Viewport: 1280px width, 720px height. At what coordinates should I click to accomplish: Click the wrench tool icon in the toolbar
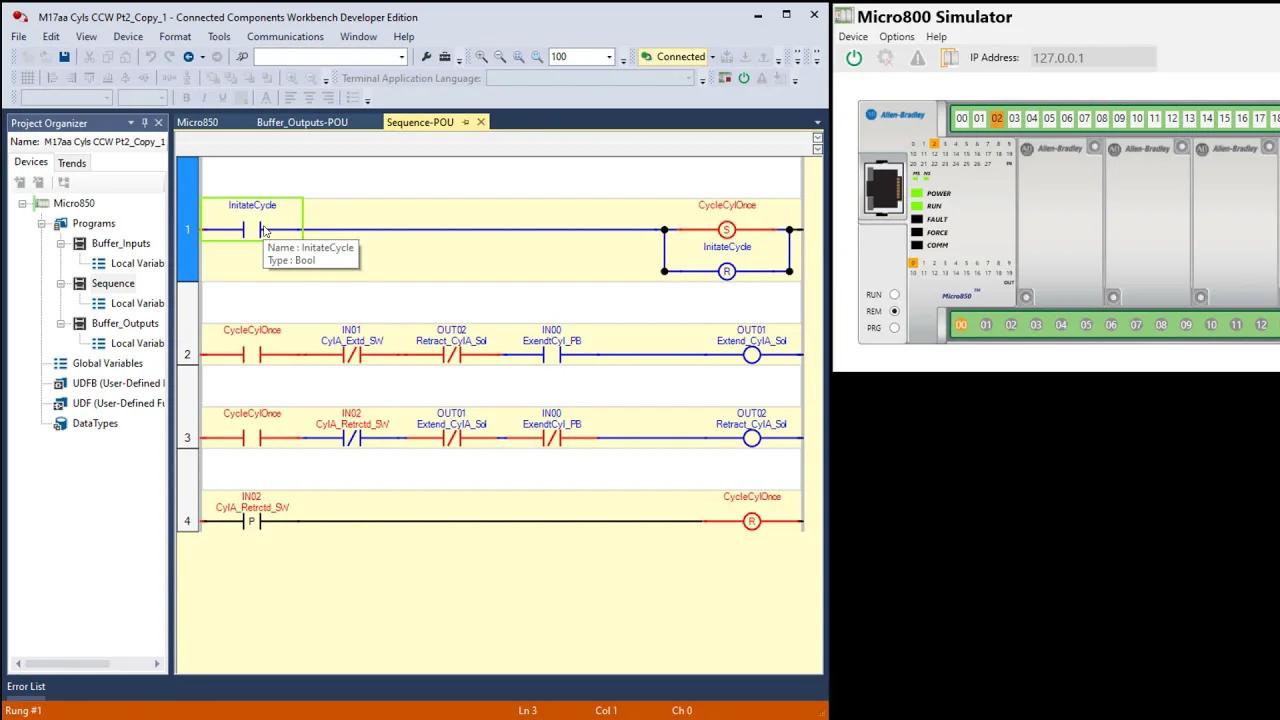(426, 57)
